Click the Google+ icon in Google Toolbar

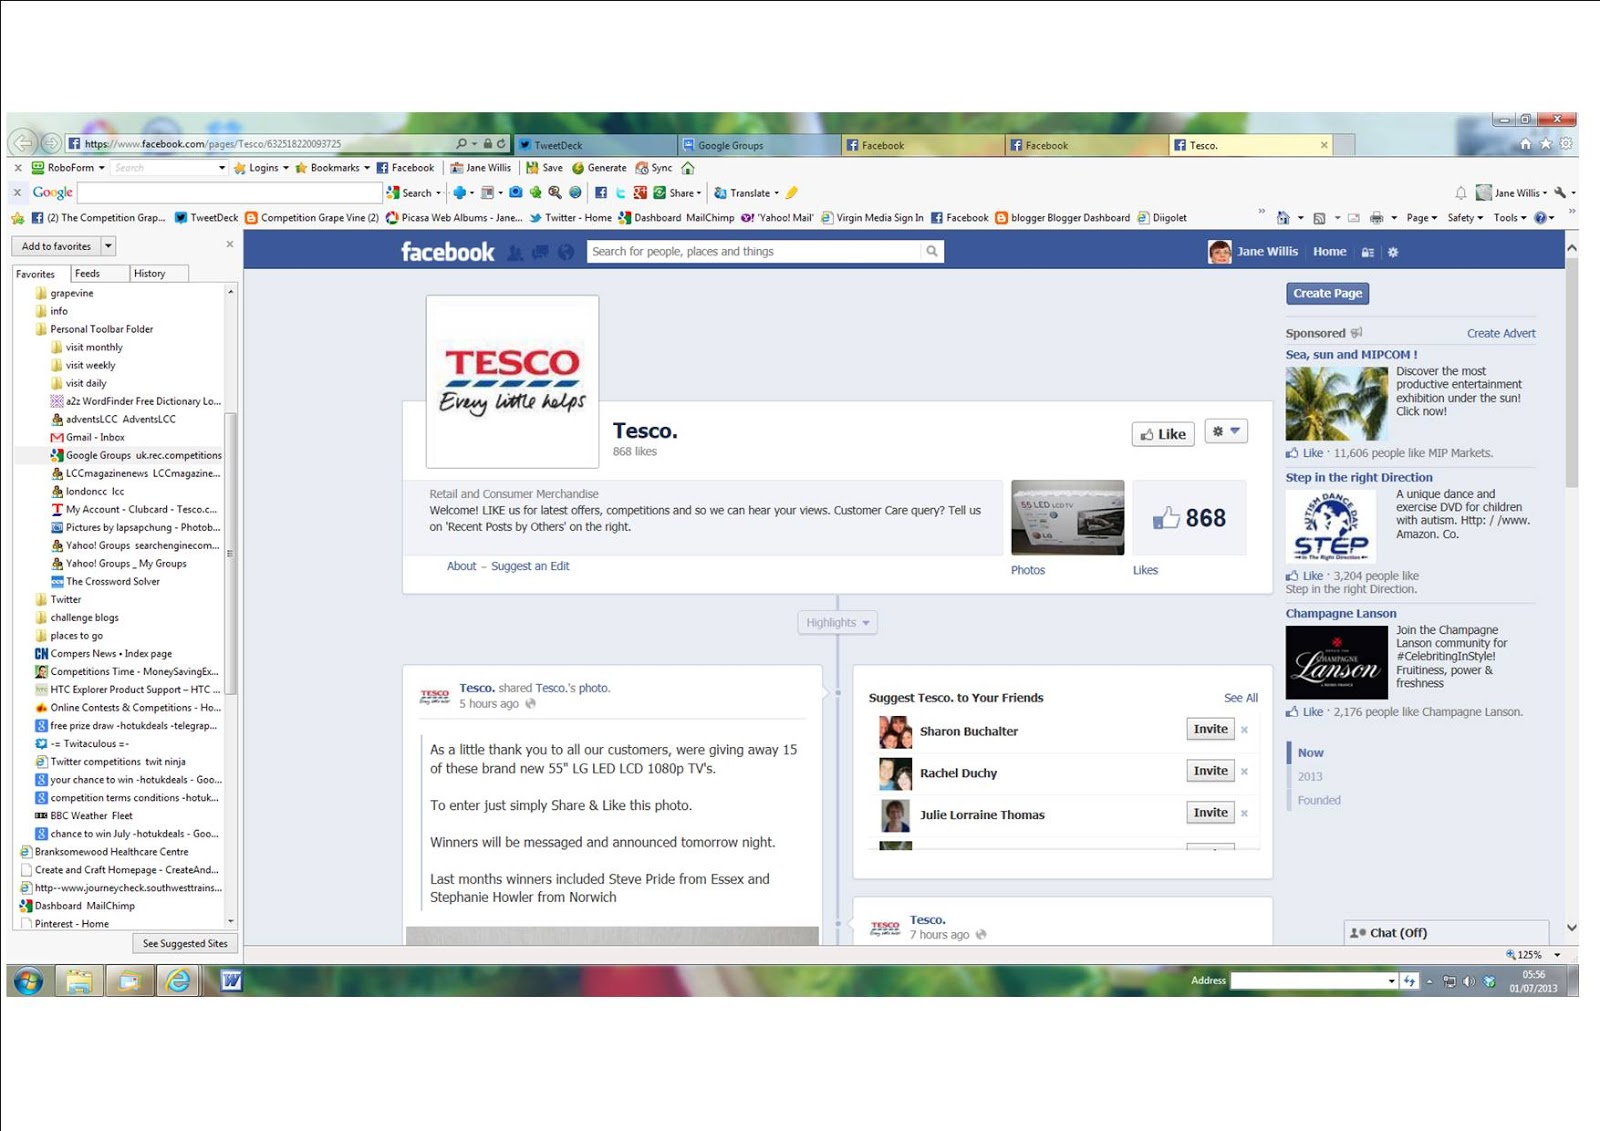point(640,193)
